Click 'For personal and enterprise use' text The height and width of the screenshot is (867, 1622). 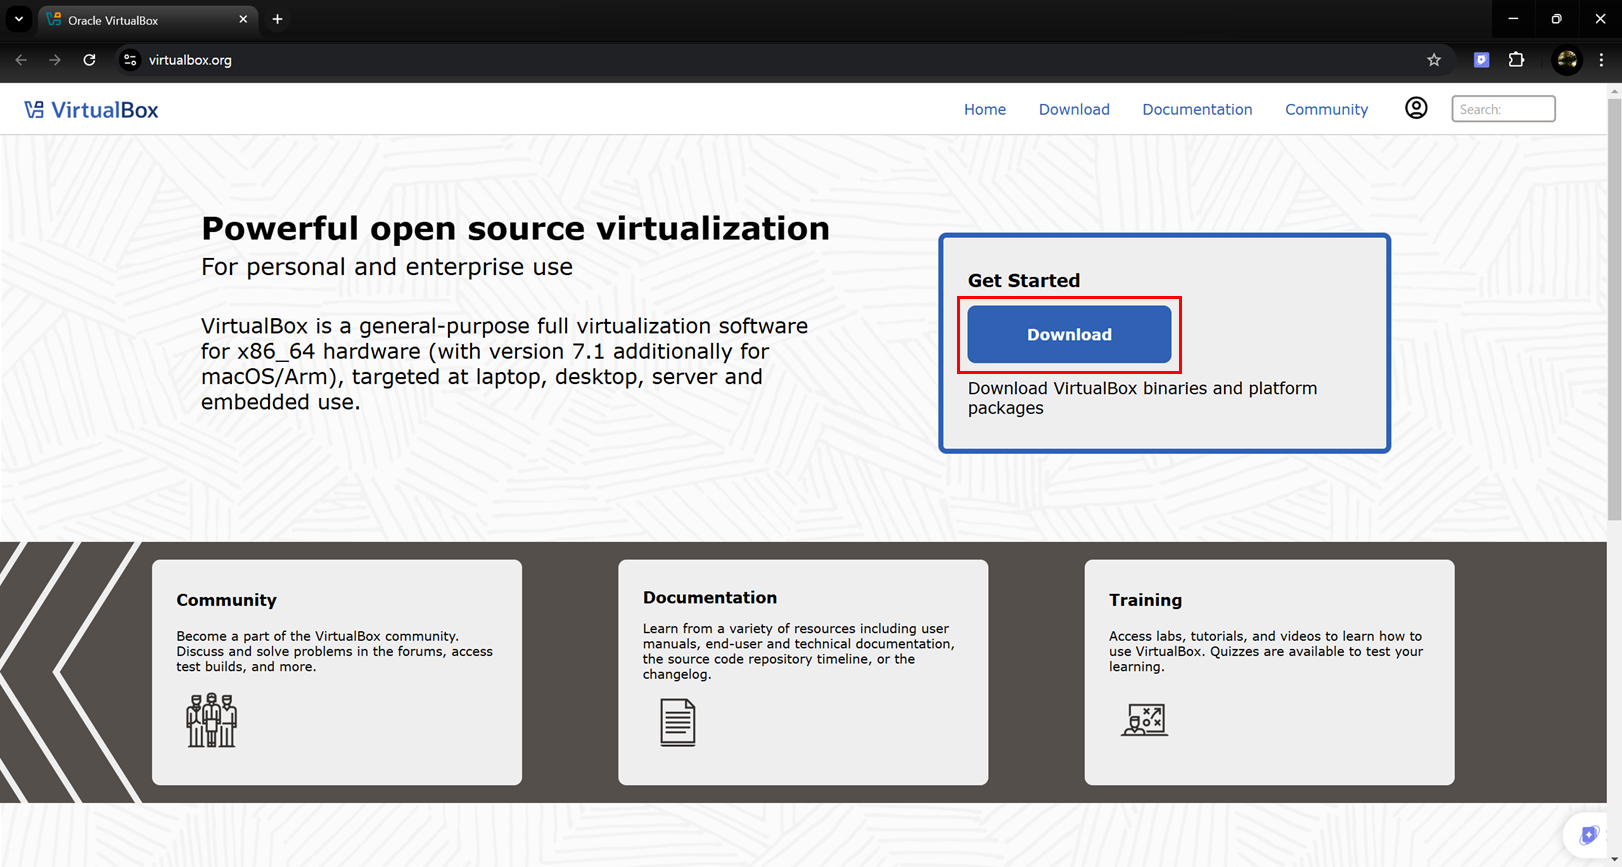(x=387, y=267)
